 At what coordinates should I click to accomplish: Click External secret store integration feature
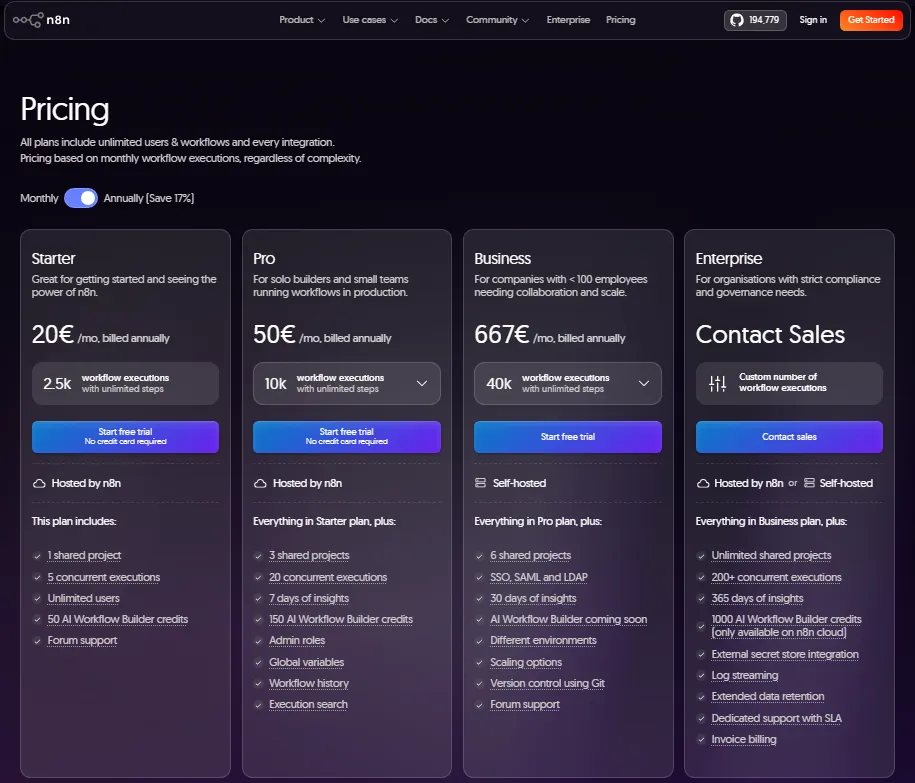(785, 654)
